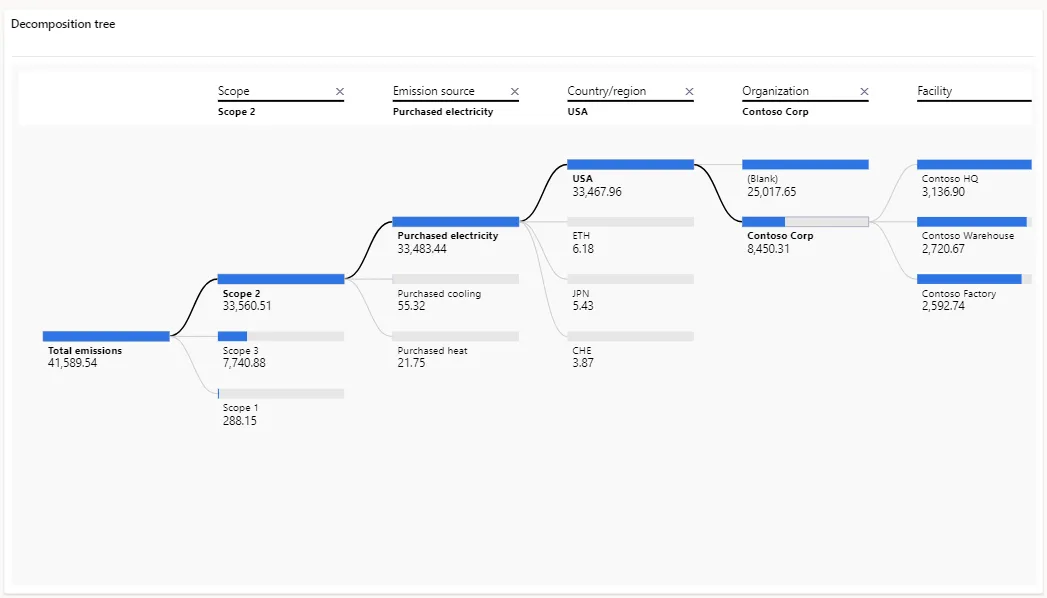Click the Scope 2 node bar
This screenshot has height=598, width=1047.
pyautogui.click(x=280, y=279)
